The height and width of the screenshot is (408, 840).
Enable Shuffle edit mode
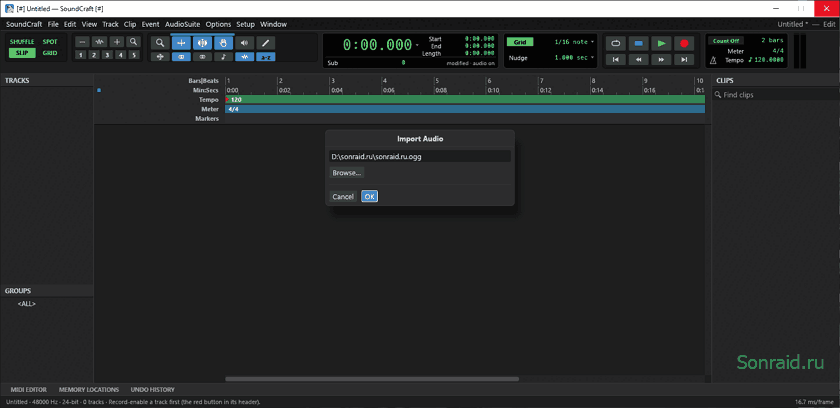click(22, 42)
